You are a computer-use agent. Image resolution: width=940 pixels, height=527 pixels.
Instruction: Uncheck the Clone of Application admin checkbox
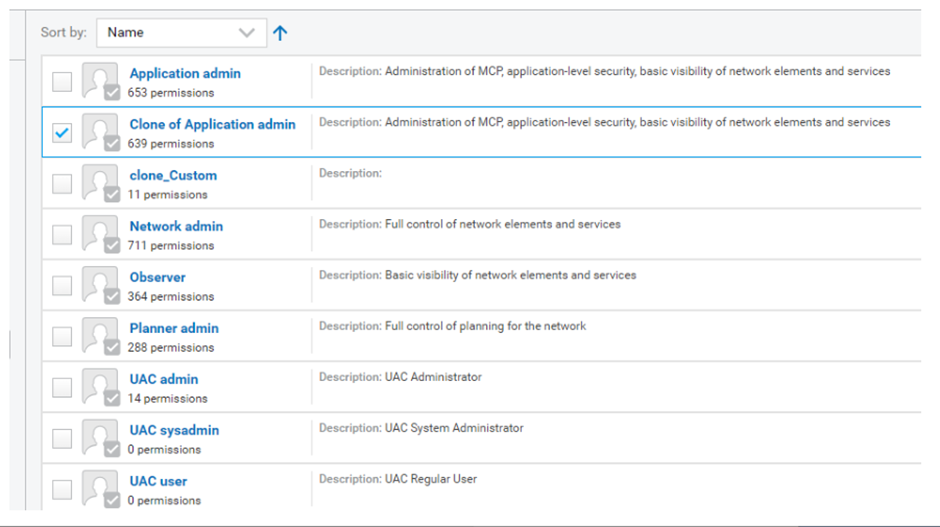[x=62, y=132]
